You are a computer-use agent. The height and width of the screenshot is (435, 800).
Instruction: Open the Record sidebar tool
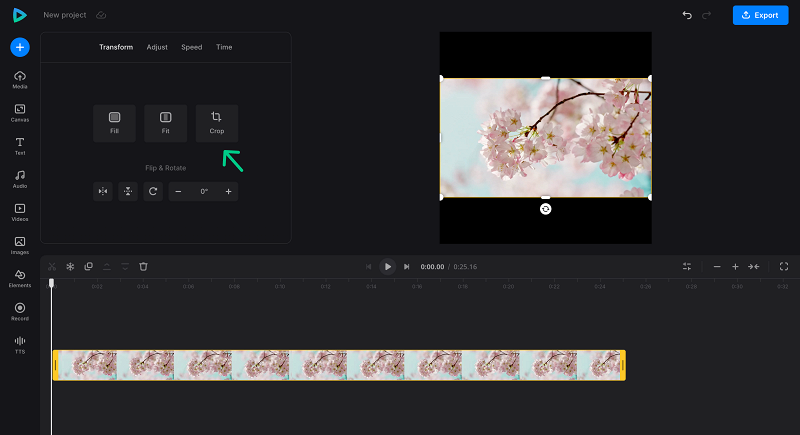(x=20, y=312)
